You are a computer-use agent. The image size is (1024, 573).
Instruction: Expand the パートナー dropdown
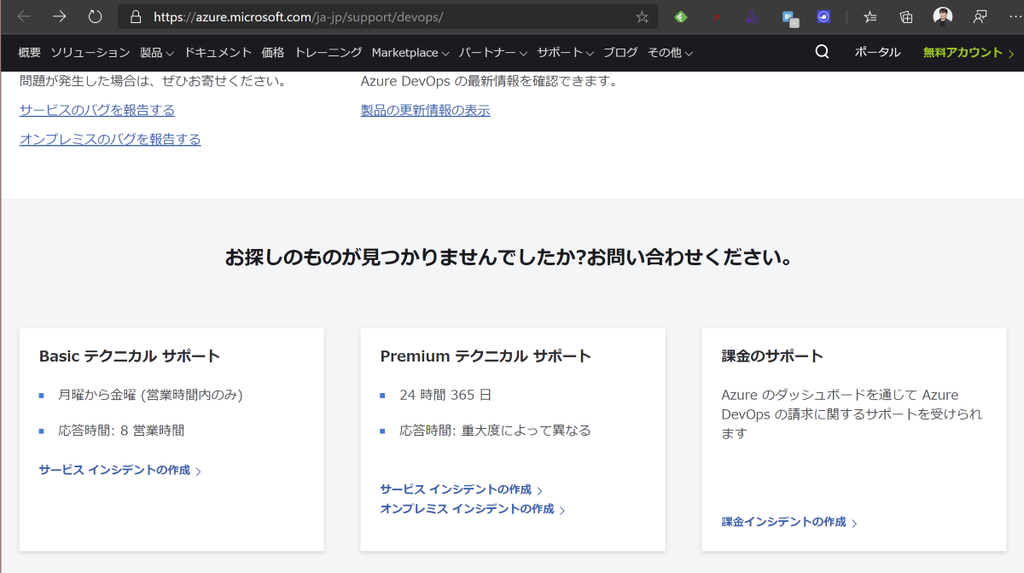click(493, 52)
